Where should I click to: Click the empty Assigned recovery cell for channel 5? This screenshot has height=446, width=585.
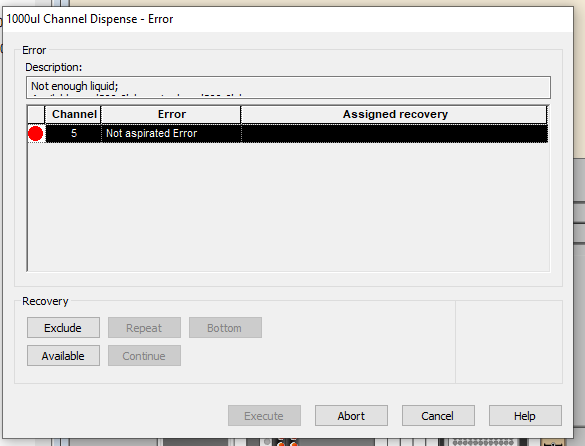coord(394,133)
